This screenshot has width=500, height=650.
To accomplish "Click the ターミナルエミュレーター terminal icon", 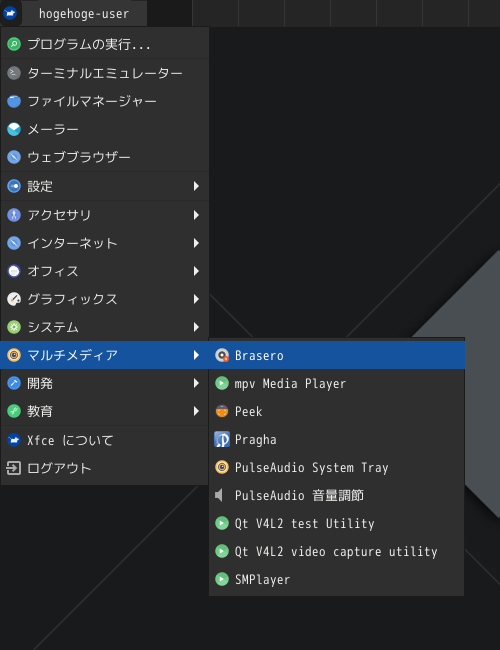I will coord(14,73).
